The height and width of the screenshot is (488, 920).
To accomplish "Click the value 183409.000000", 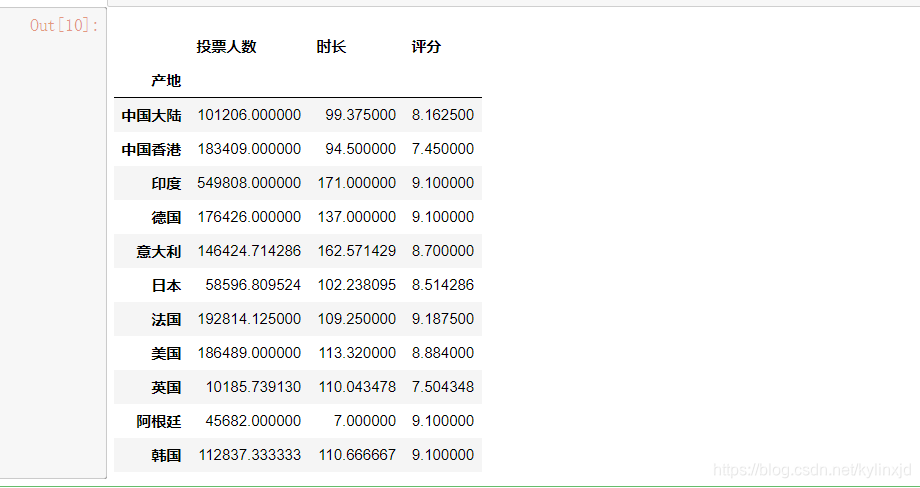I will click(249, 149).
